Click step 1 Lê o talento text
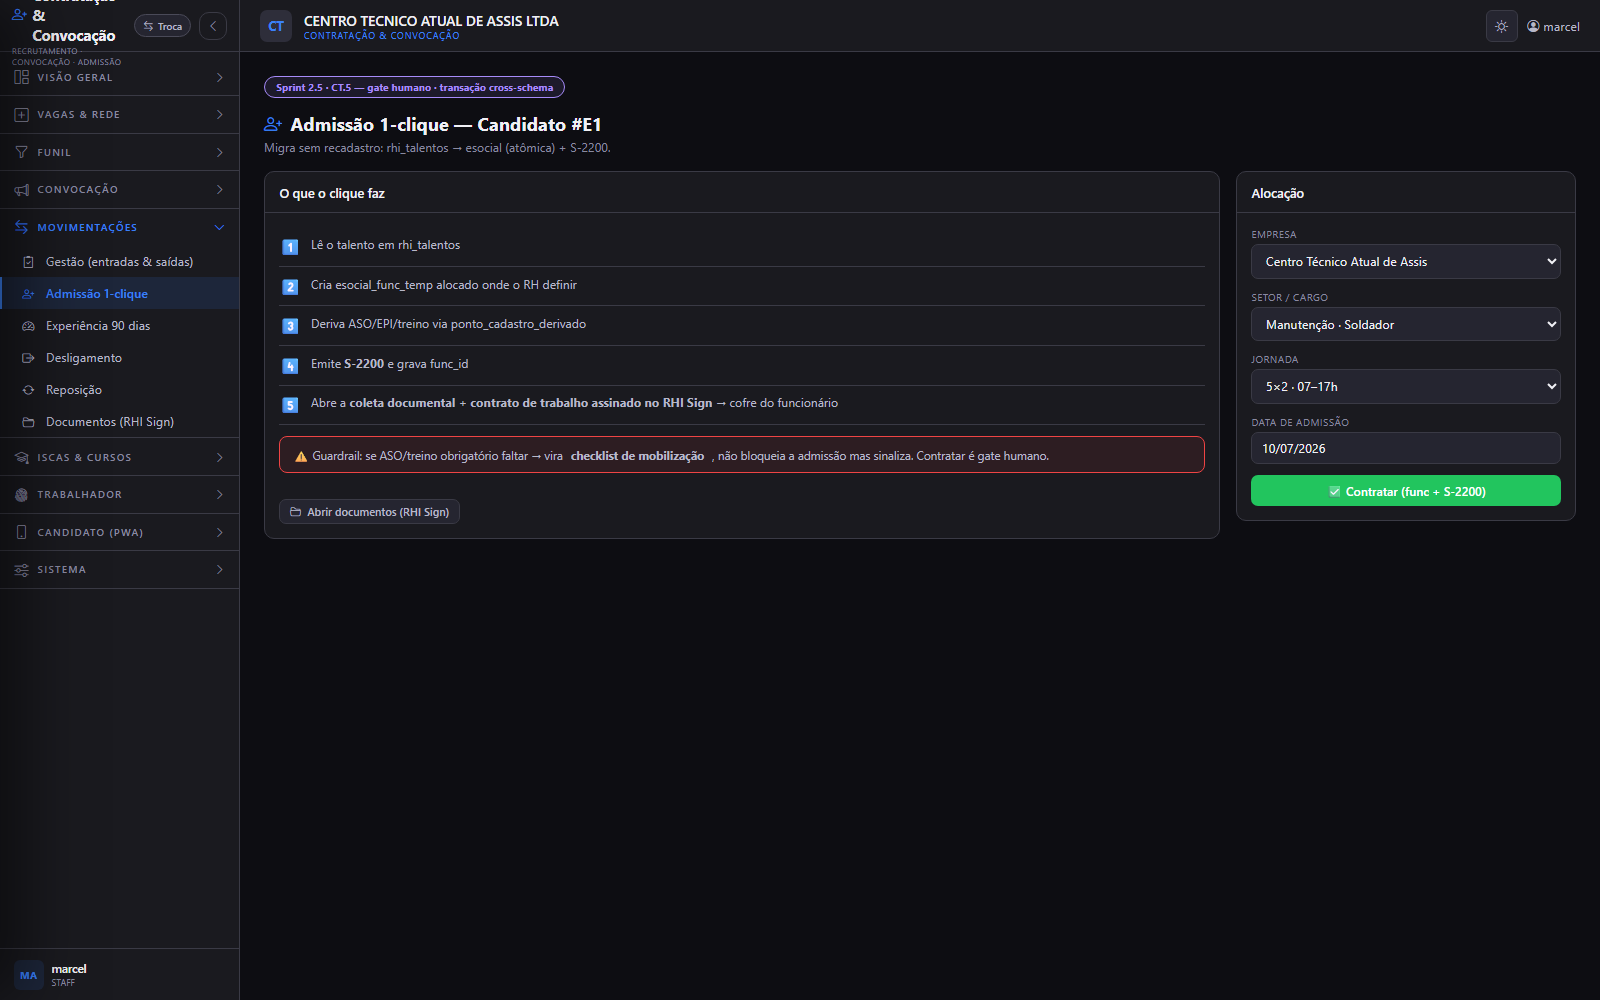The width and height of the screenshot is (1600, 1000). click(x=385, y=245)
